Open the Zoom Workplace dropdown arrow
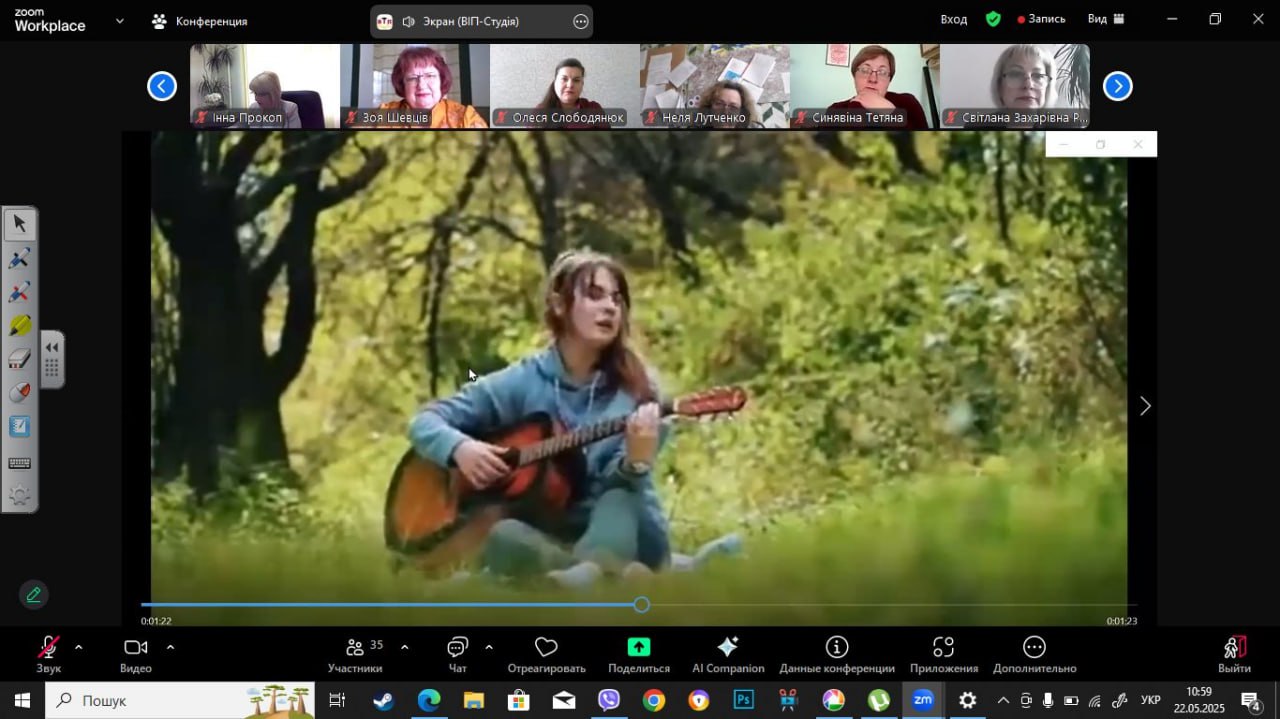The image size is (1280, 719). coord(120,20)
